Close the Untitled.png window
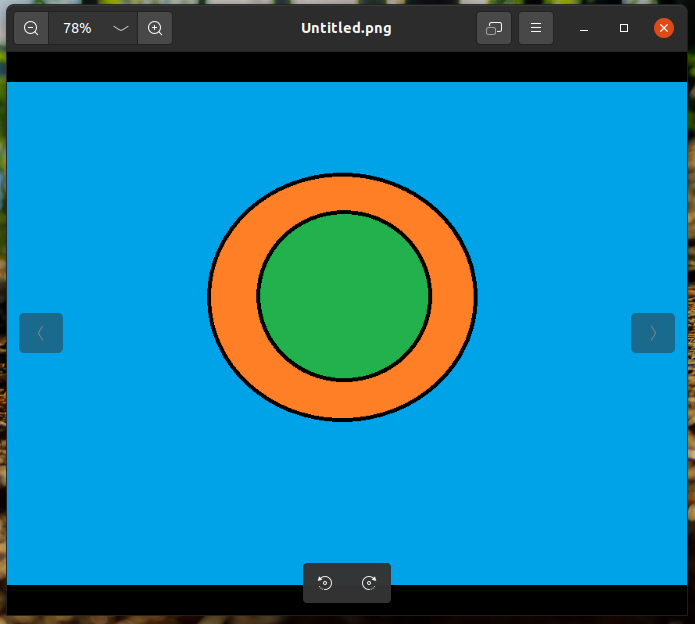 (x=664, y=28)
